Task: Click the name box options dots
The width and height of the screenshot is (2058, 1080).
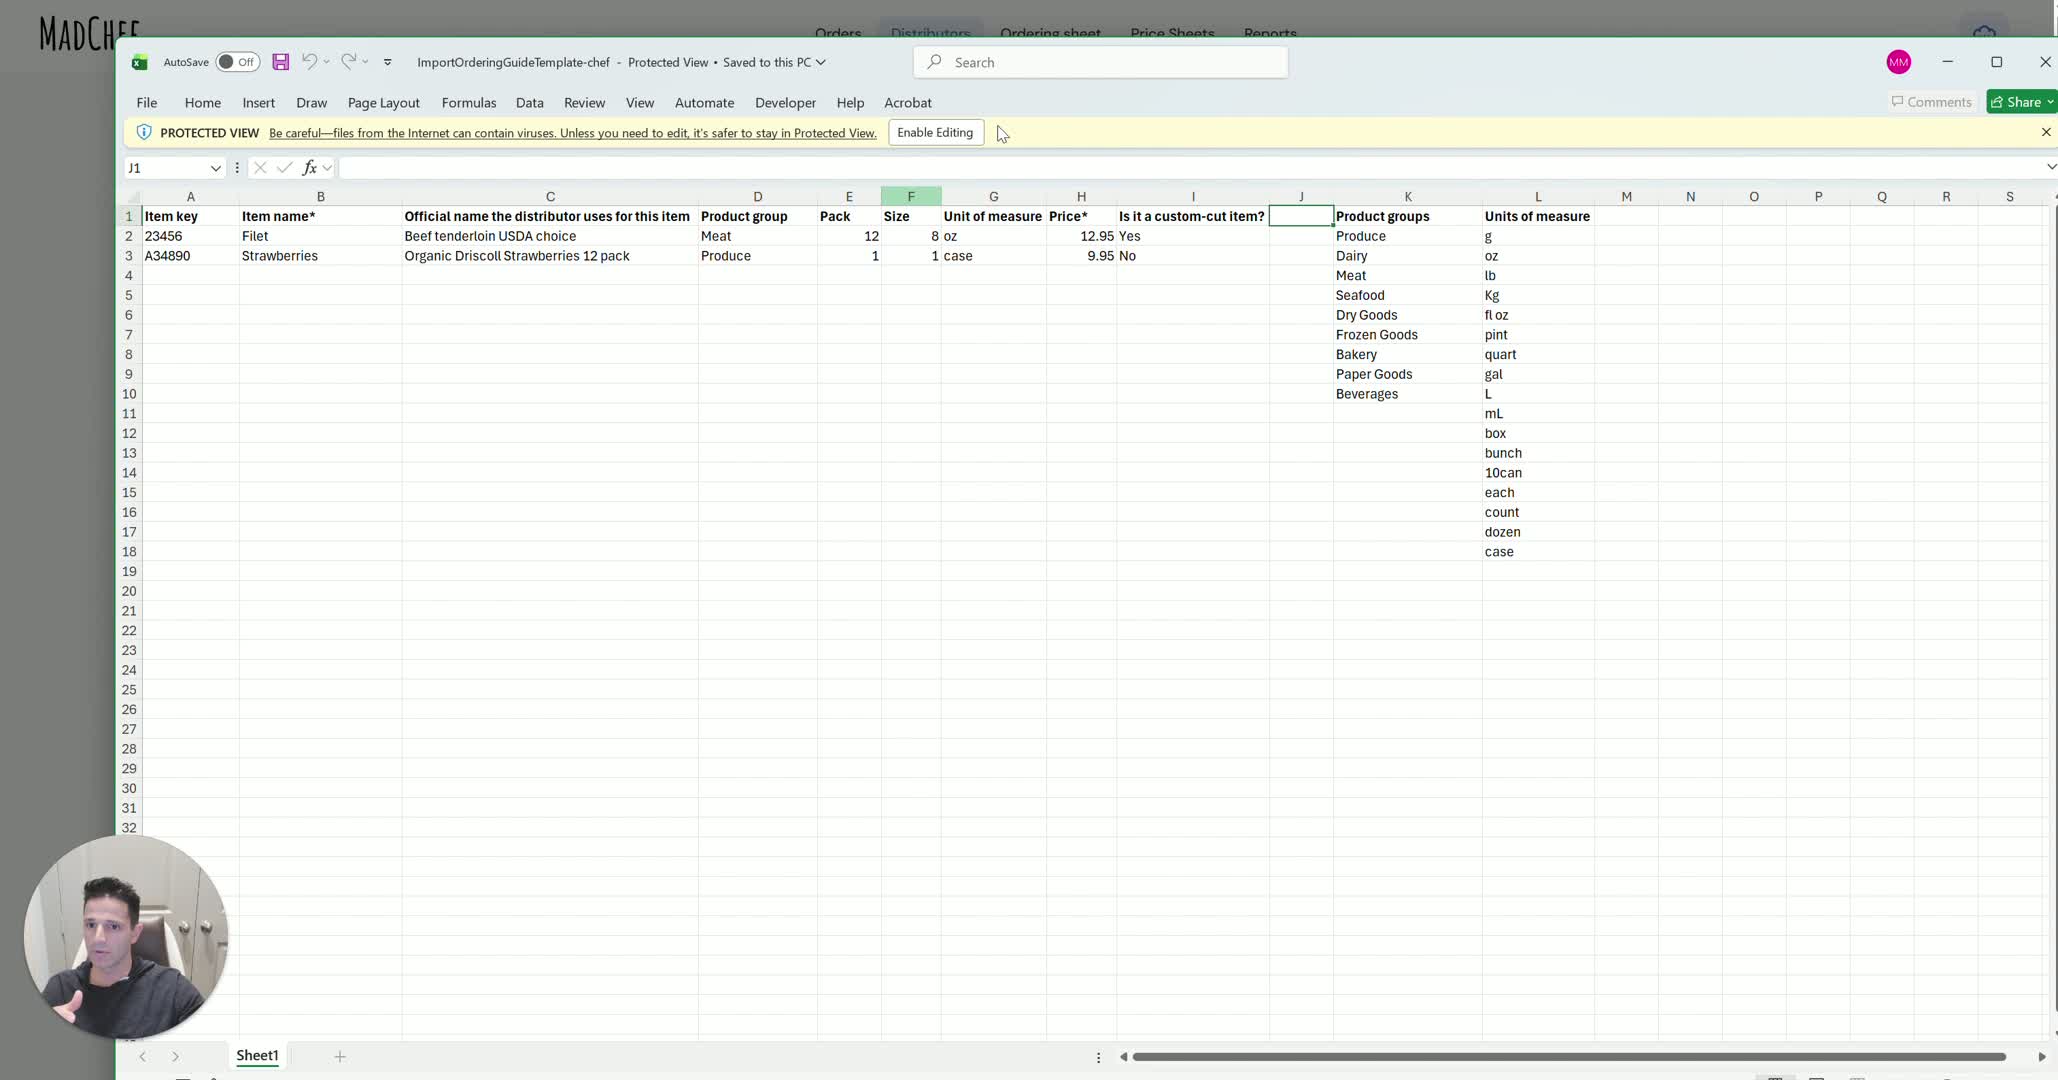Action: (x=237, y=168)
